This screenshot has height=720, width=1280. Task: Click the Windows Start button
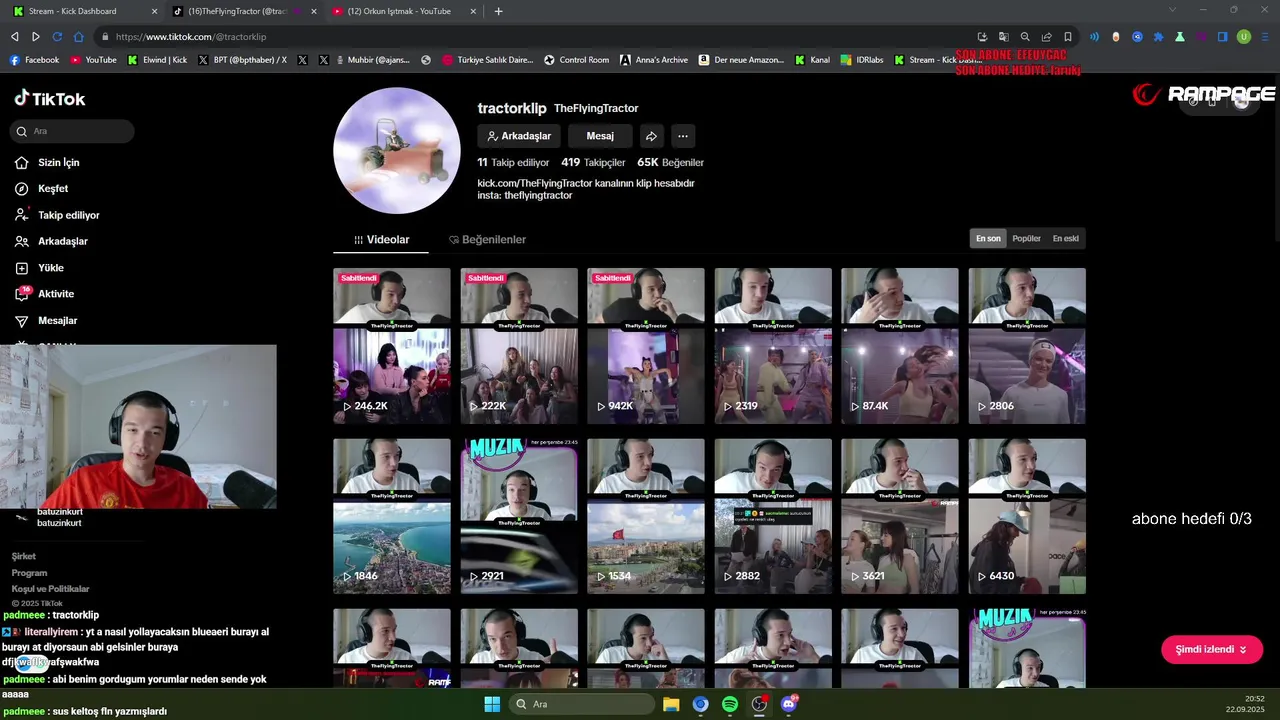(x=492, y=704)
